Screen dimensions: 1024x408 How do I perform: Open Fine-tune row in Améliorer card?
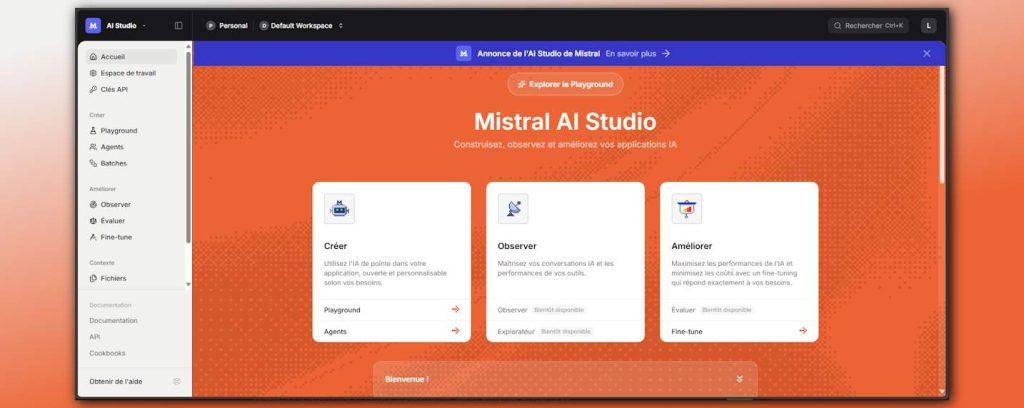pyautogui.click(x=739, y=332)
